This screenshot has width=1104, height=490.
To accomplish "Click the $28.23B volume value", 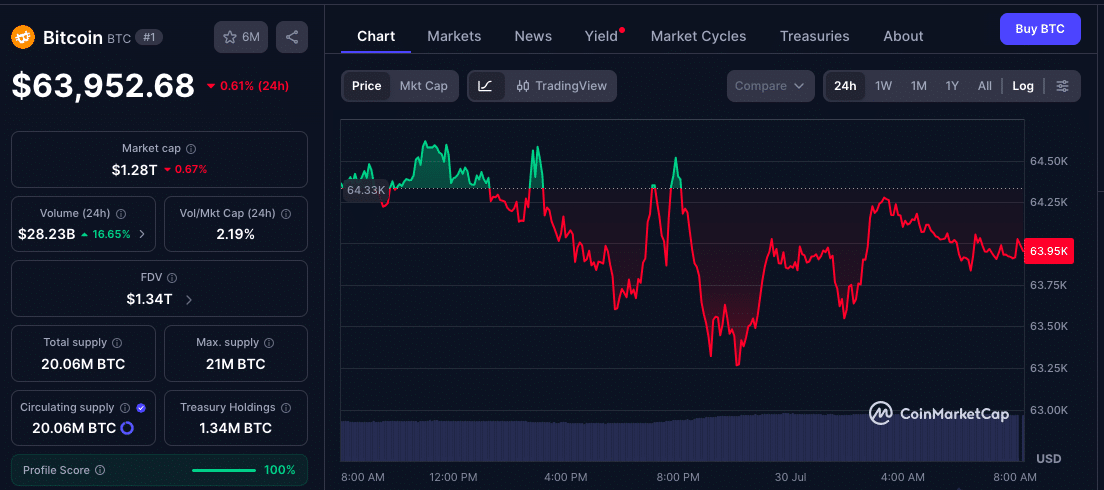I will [46, 234].
